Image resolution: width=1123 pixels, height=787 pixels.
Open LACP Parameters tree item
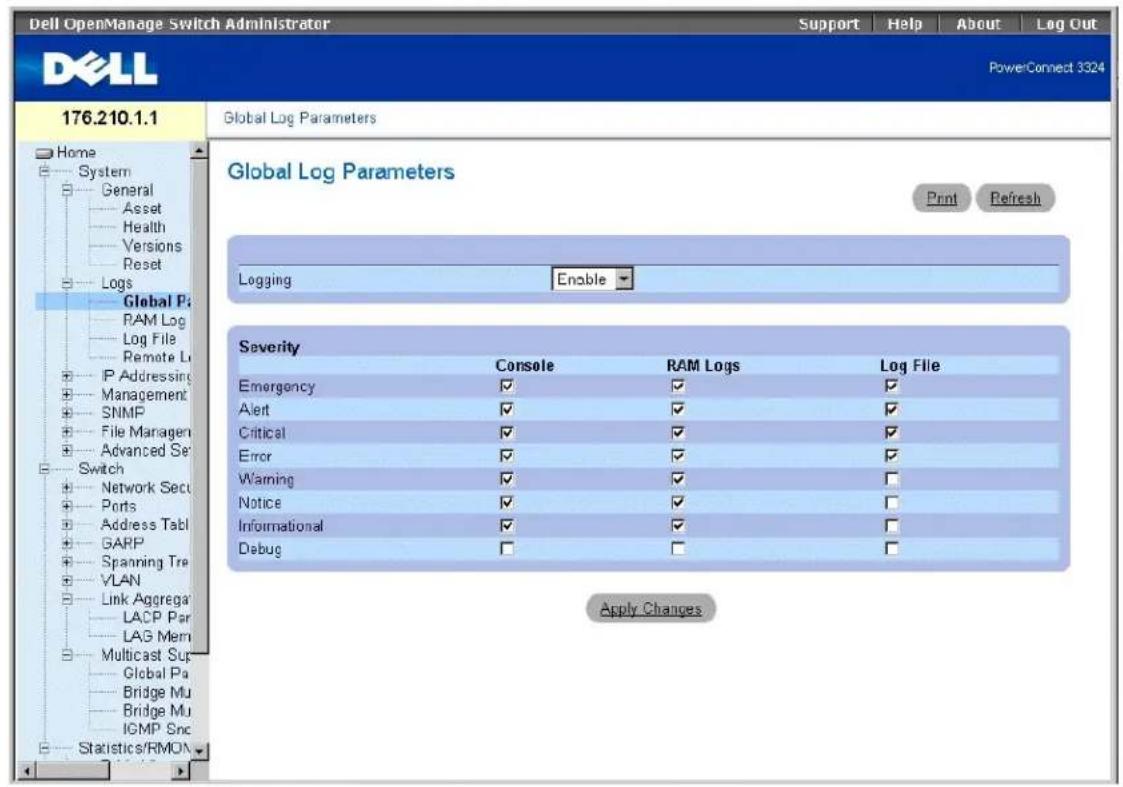(x=156, y=617)
